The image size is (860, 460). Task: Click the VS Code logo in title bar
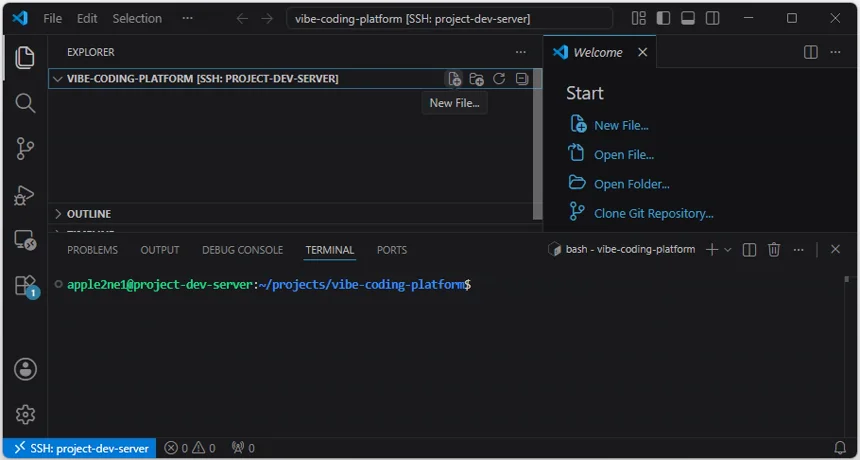click(20, 18)
